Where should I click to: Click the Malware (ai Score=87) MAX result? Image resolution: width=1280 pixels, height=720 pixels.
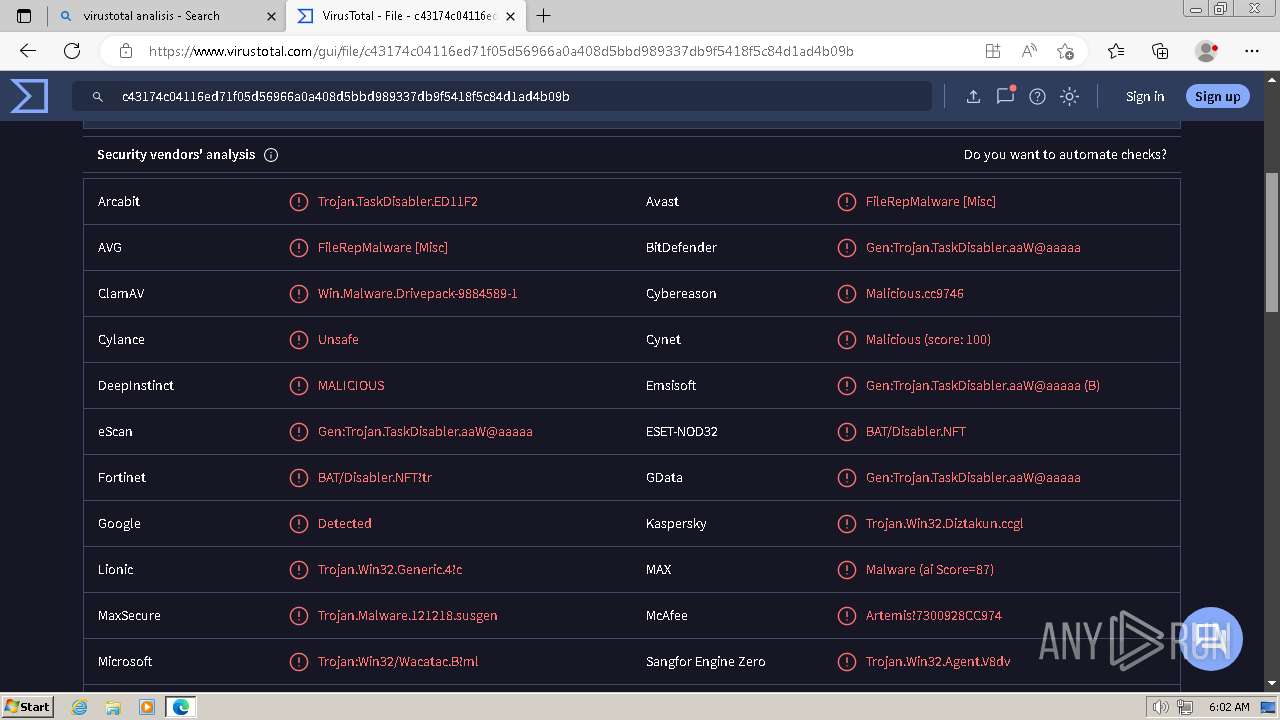pos(930,570)
